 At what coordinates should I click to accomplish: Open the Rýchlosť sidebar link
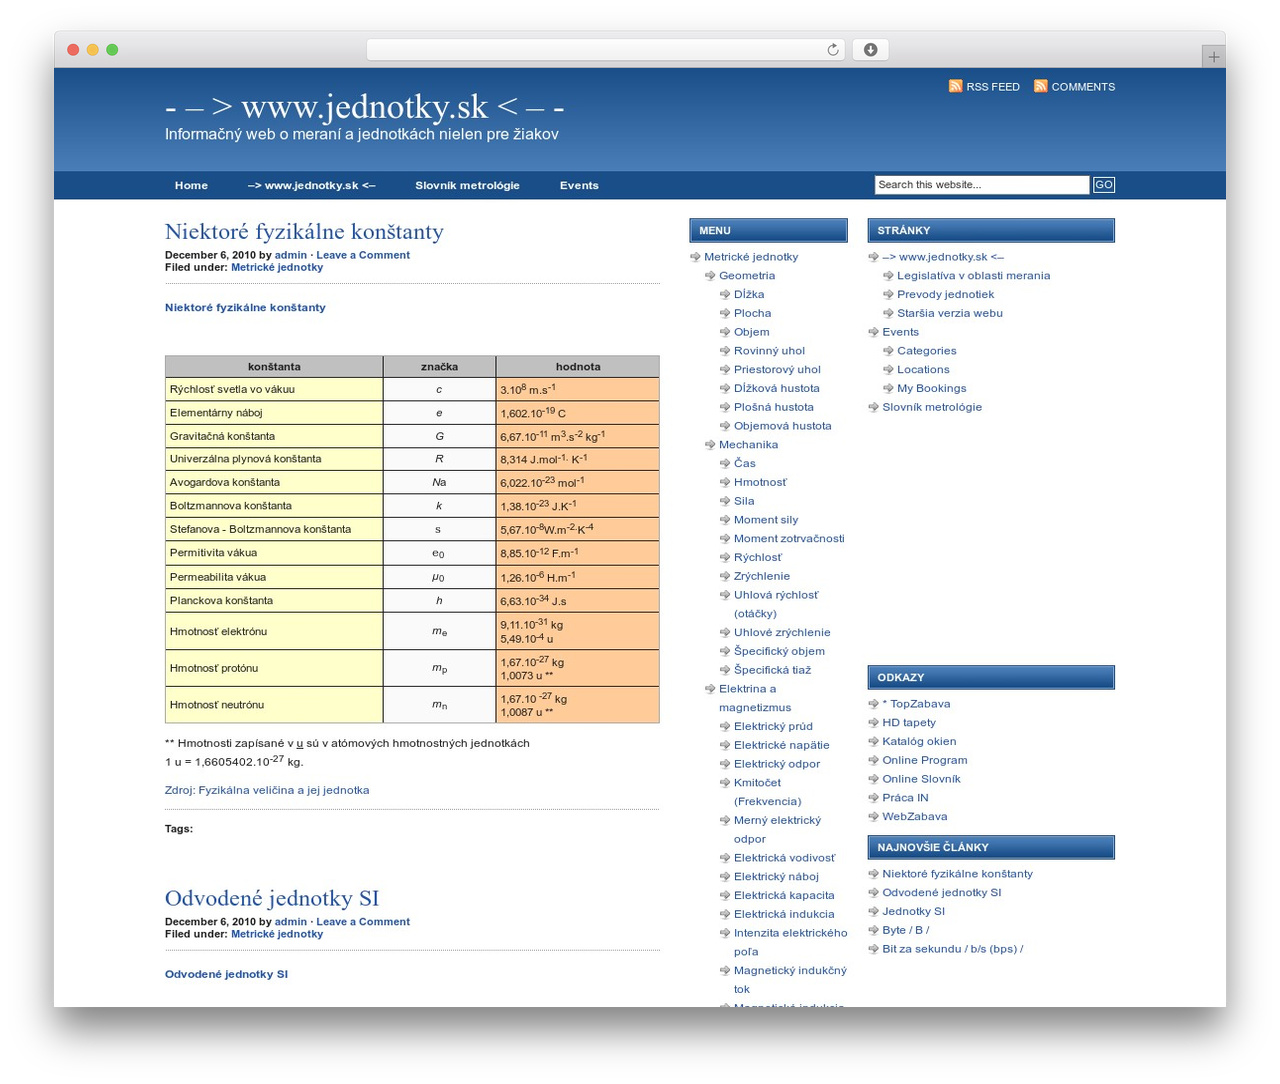pos(758,557)
